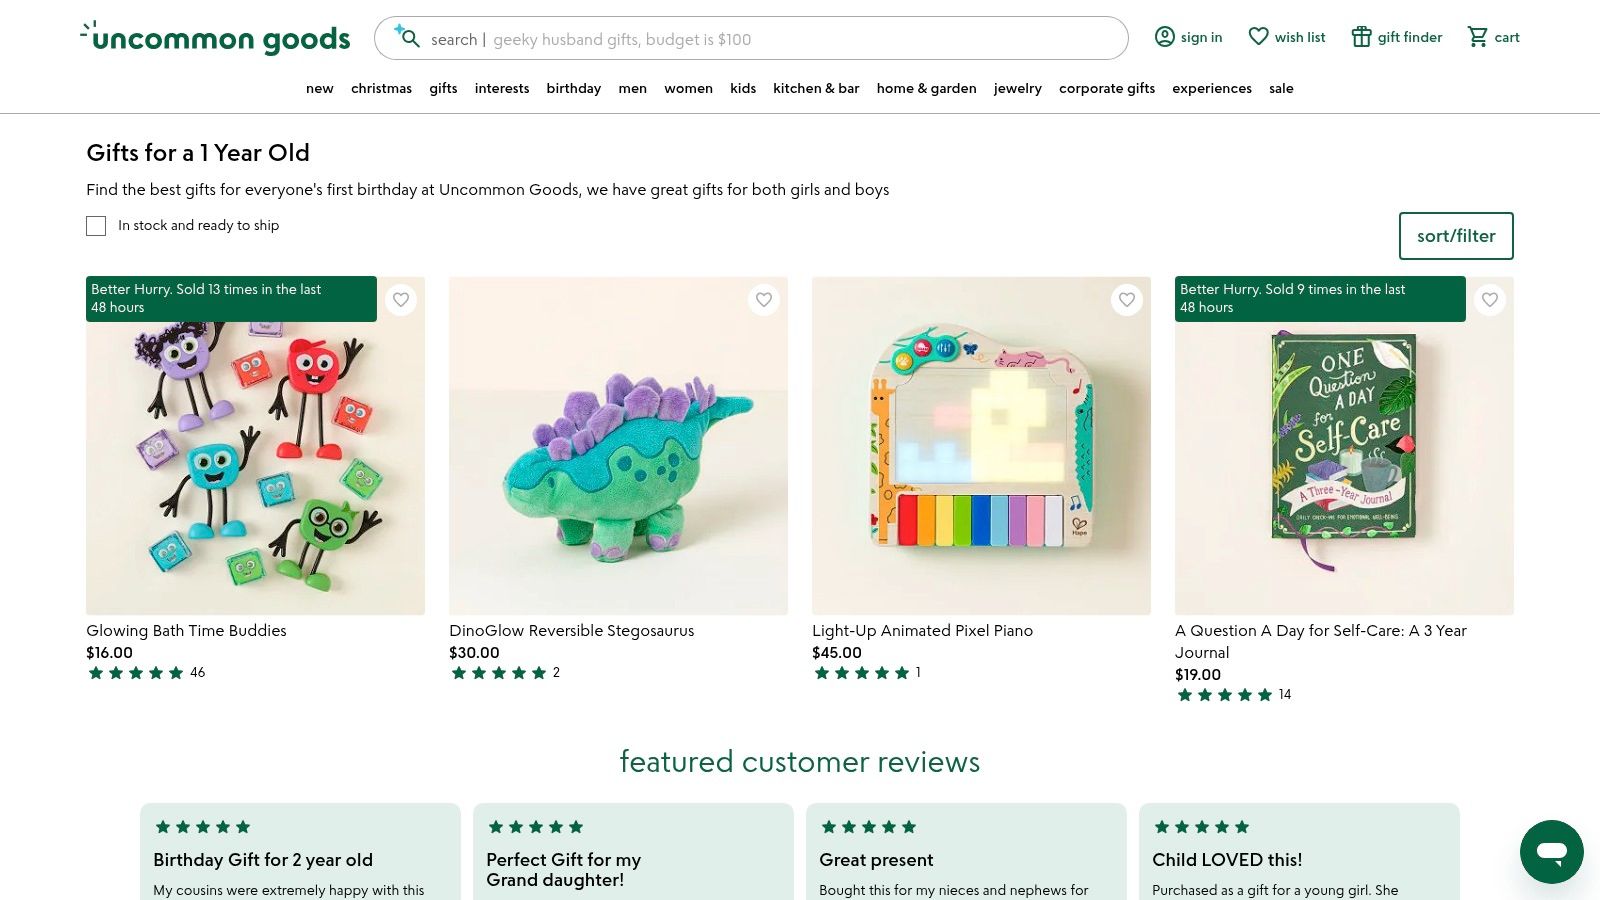Image resolution: width=1600 pixels, height=900 pixels.
Task: Open the chat support bubble
Action: pos(1551,852)
